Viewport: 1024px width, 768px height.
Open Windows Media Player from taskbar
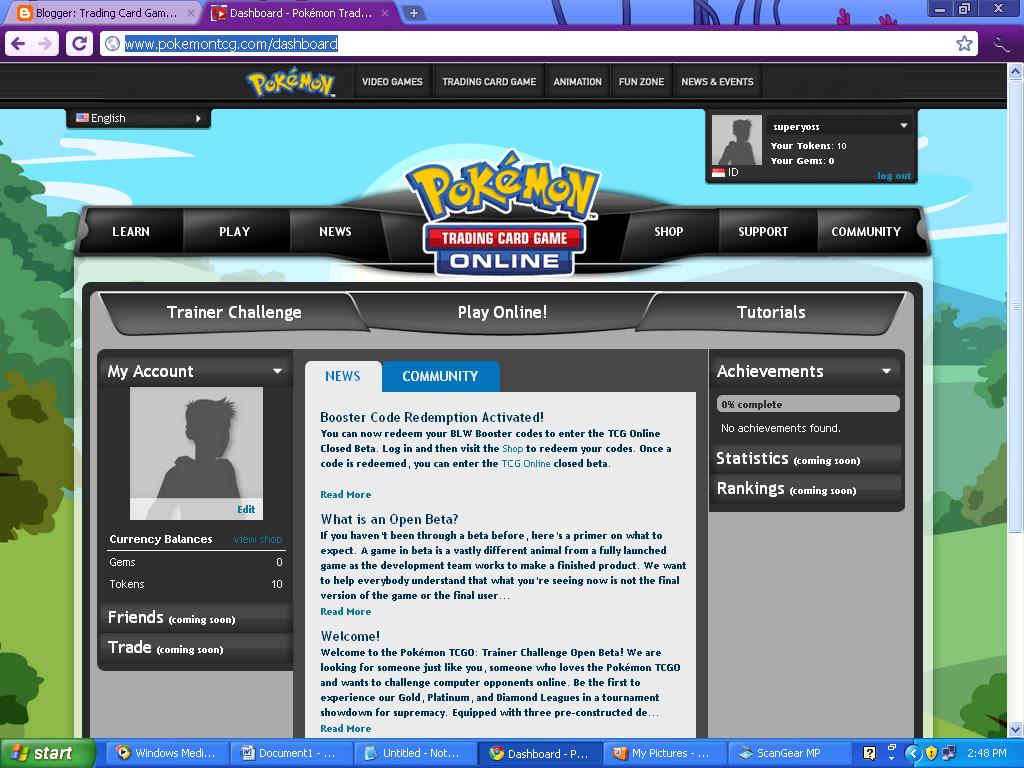[166, 753]
